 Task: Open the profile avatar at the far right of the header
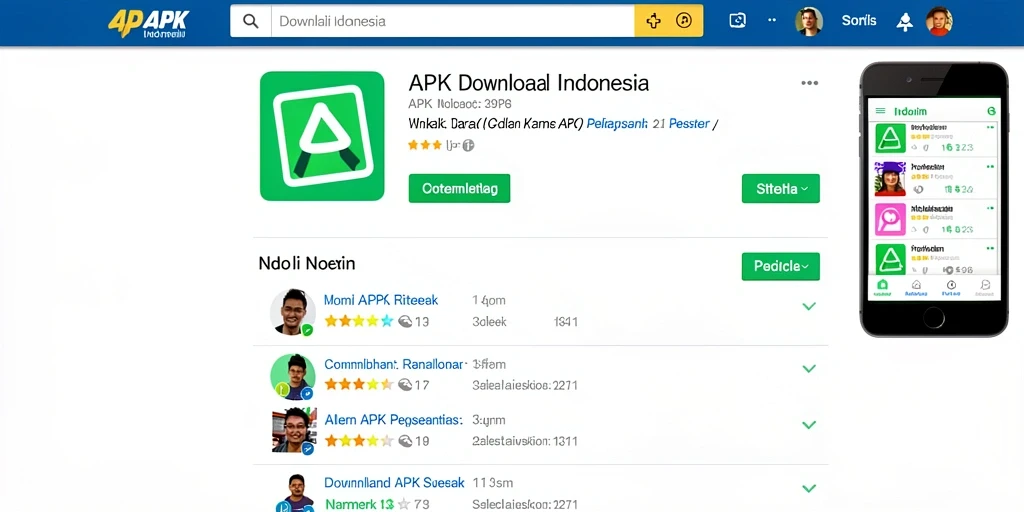click(x=939, y=22)
